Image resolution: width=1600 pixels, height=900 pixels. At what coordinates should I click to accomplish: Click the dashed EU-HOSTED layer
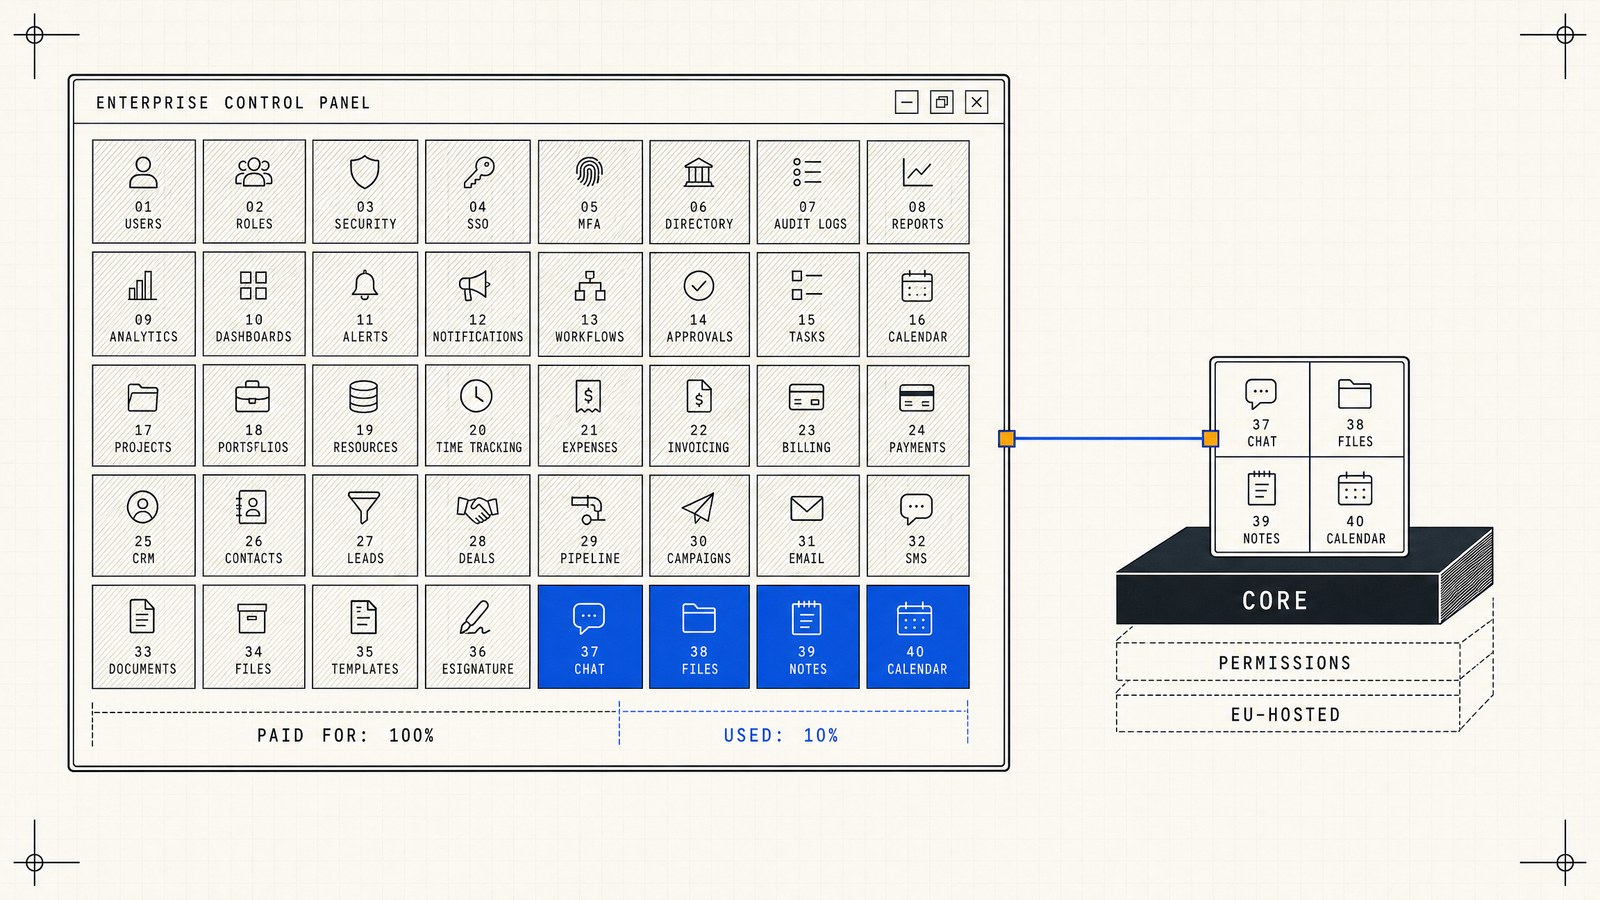click(1287, 714)
